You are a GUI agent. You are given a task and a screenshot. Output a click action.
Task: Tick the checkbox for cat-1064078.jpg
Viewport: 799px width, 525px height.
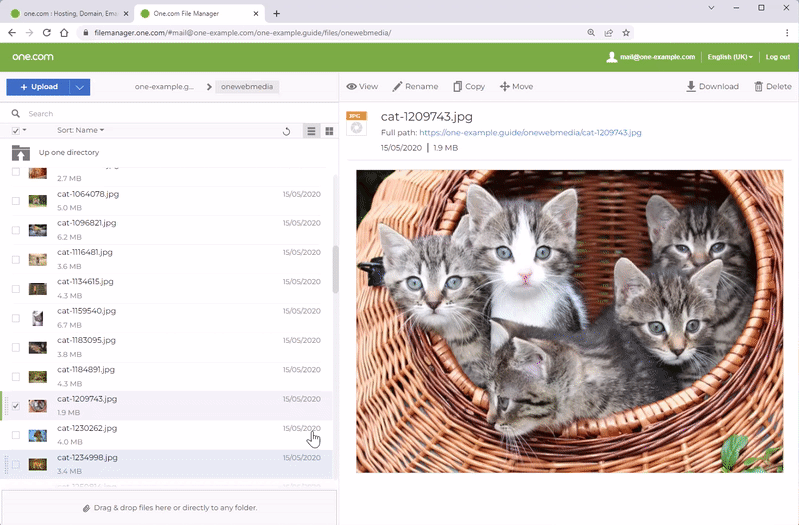click(x=15, y=200)
